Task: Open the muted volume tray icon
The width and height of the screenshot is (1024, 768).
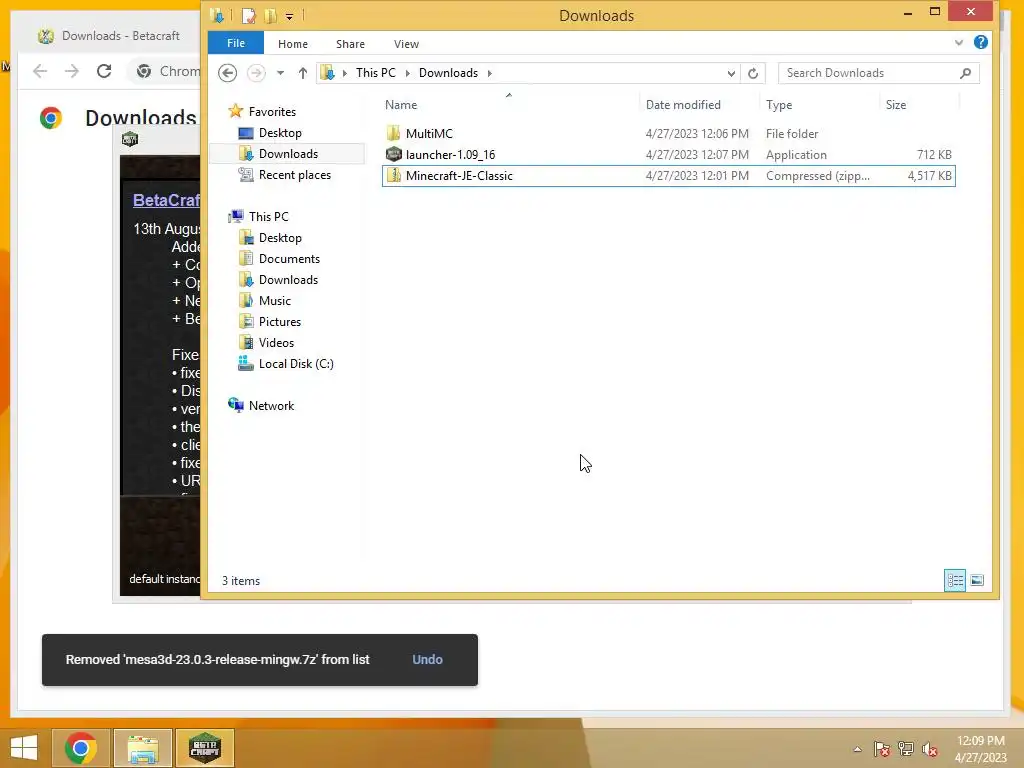Action: pos(930,749)
